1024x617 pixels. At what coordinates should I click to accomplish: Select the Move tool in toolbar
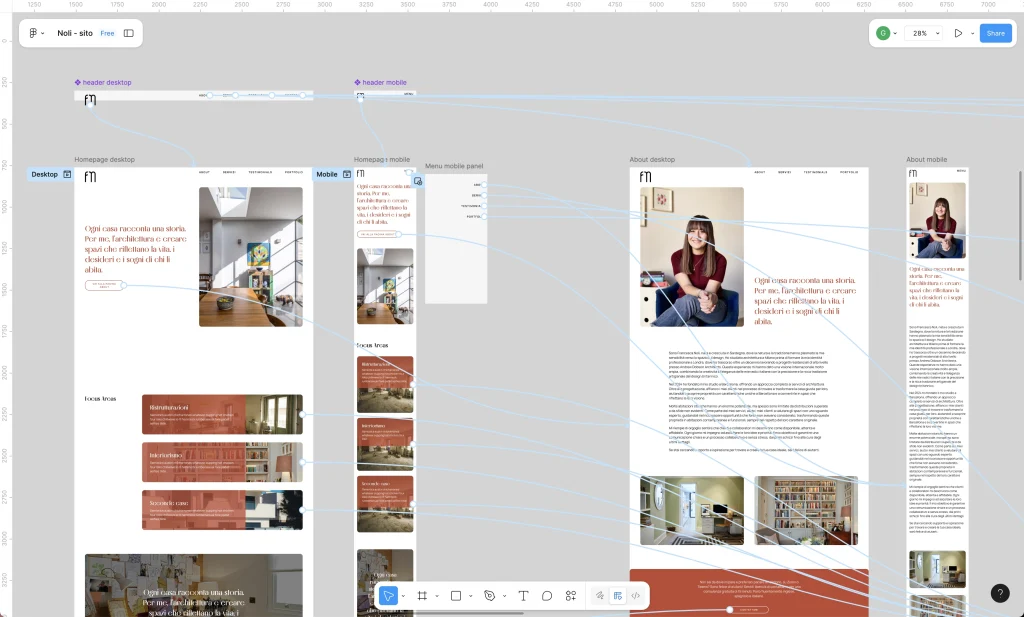click(388, 596)
